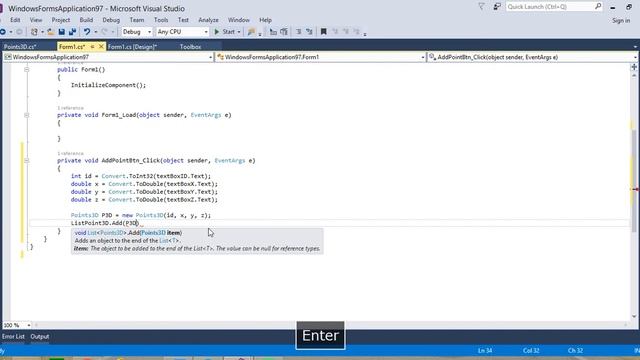640x360 pixels.
Task: Open the Any CPU platform dropdown
Action: 182,32
